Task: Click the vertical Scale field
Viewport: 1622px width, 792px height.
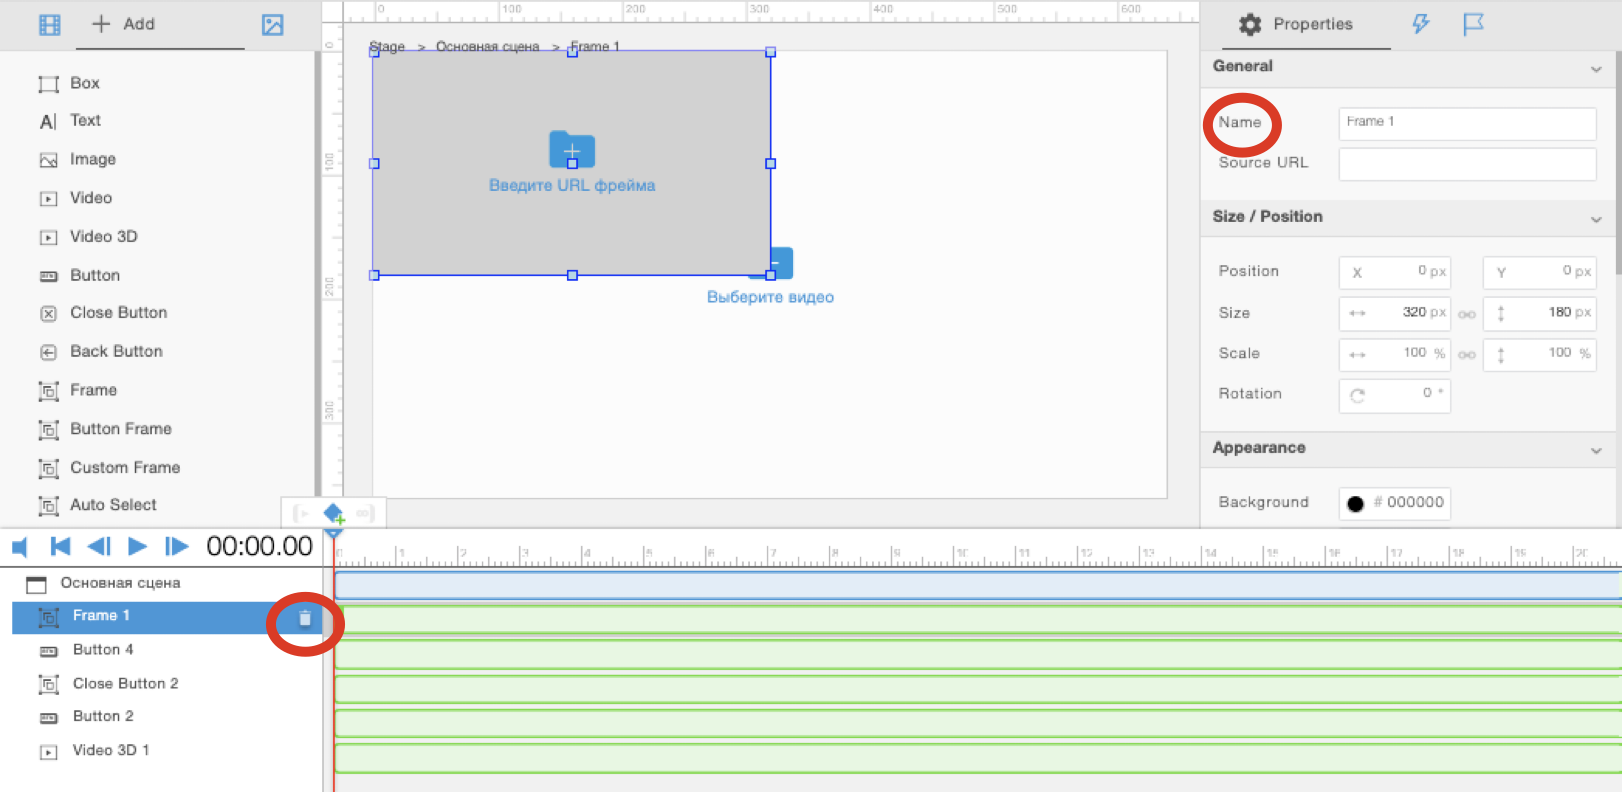Action: click(x=1539, y=354)
